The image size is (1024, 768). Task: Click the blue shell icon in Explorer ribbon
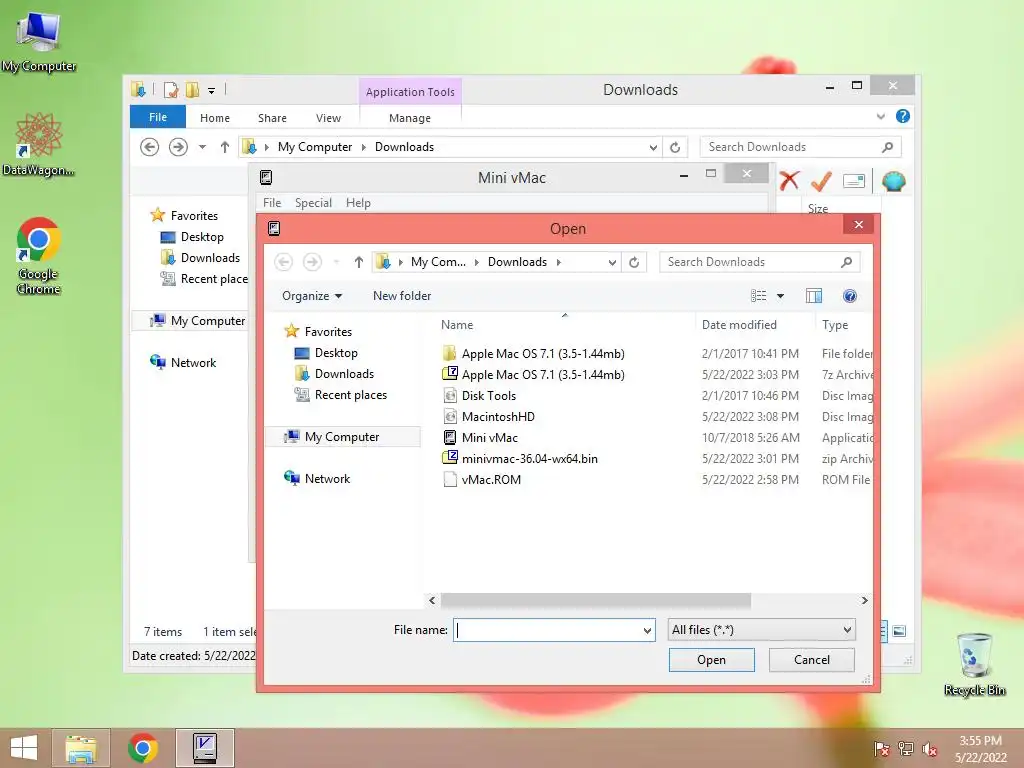(893, 181)
